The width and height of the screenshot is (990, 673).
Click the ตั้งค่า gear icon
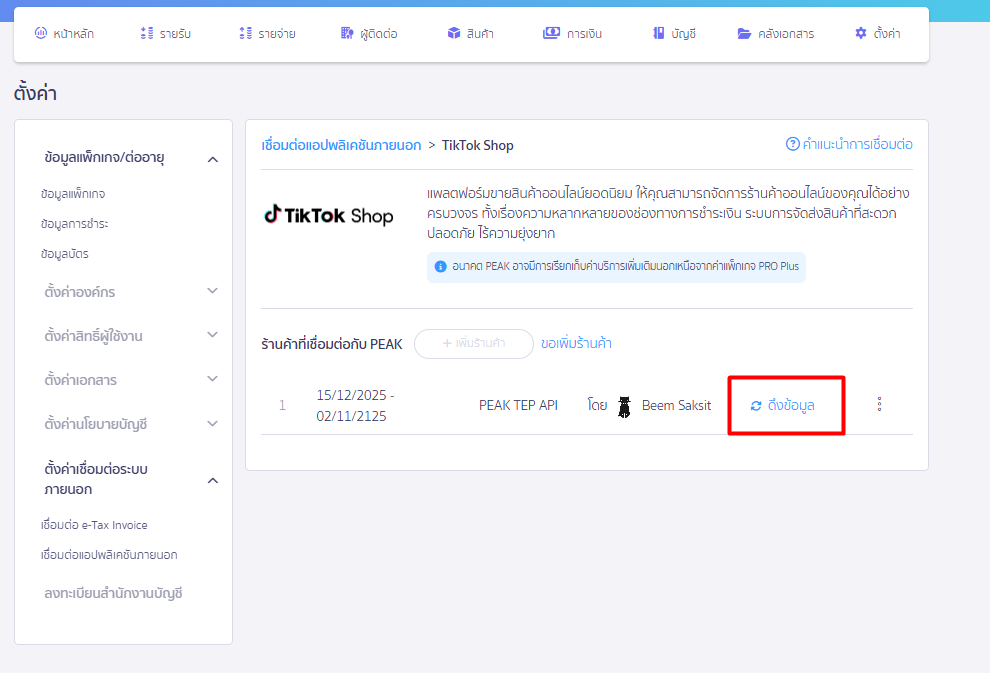[861, 33]
